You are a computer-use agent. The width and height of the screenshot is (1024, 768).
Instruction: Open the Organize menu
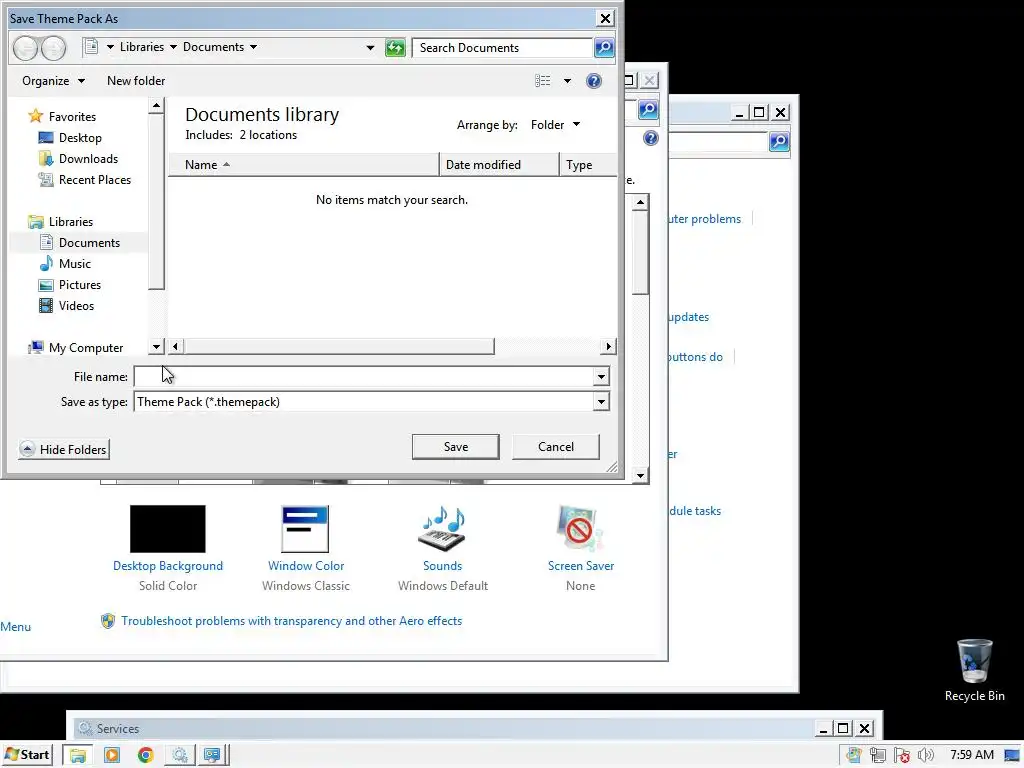[x=53, y=81]
